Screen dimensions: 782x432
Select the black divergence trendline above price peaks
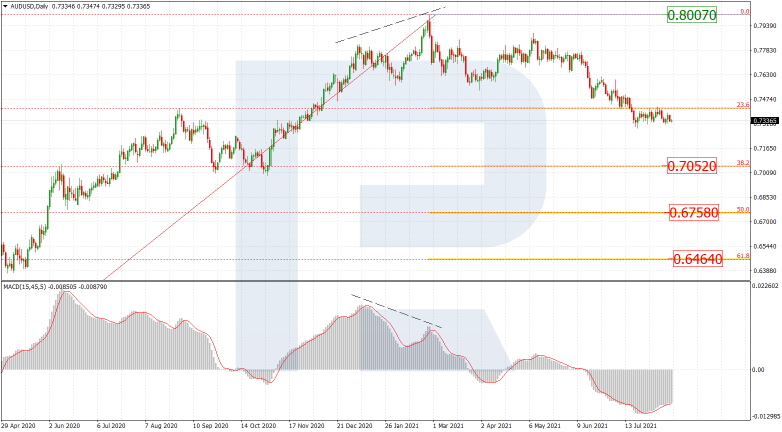tap(390, 25)
